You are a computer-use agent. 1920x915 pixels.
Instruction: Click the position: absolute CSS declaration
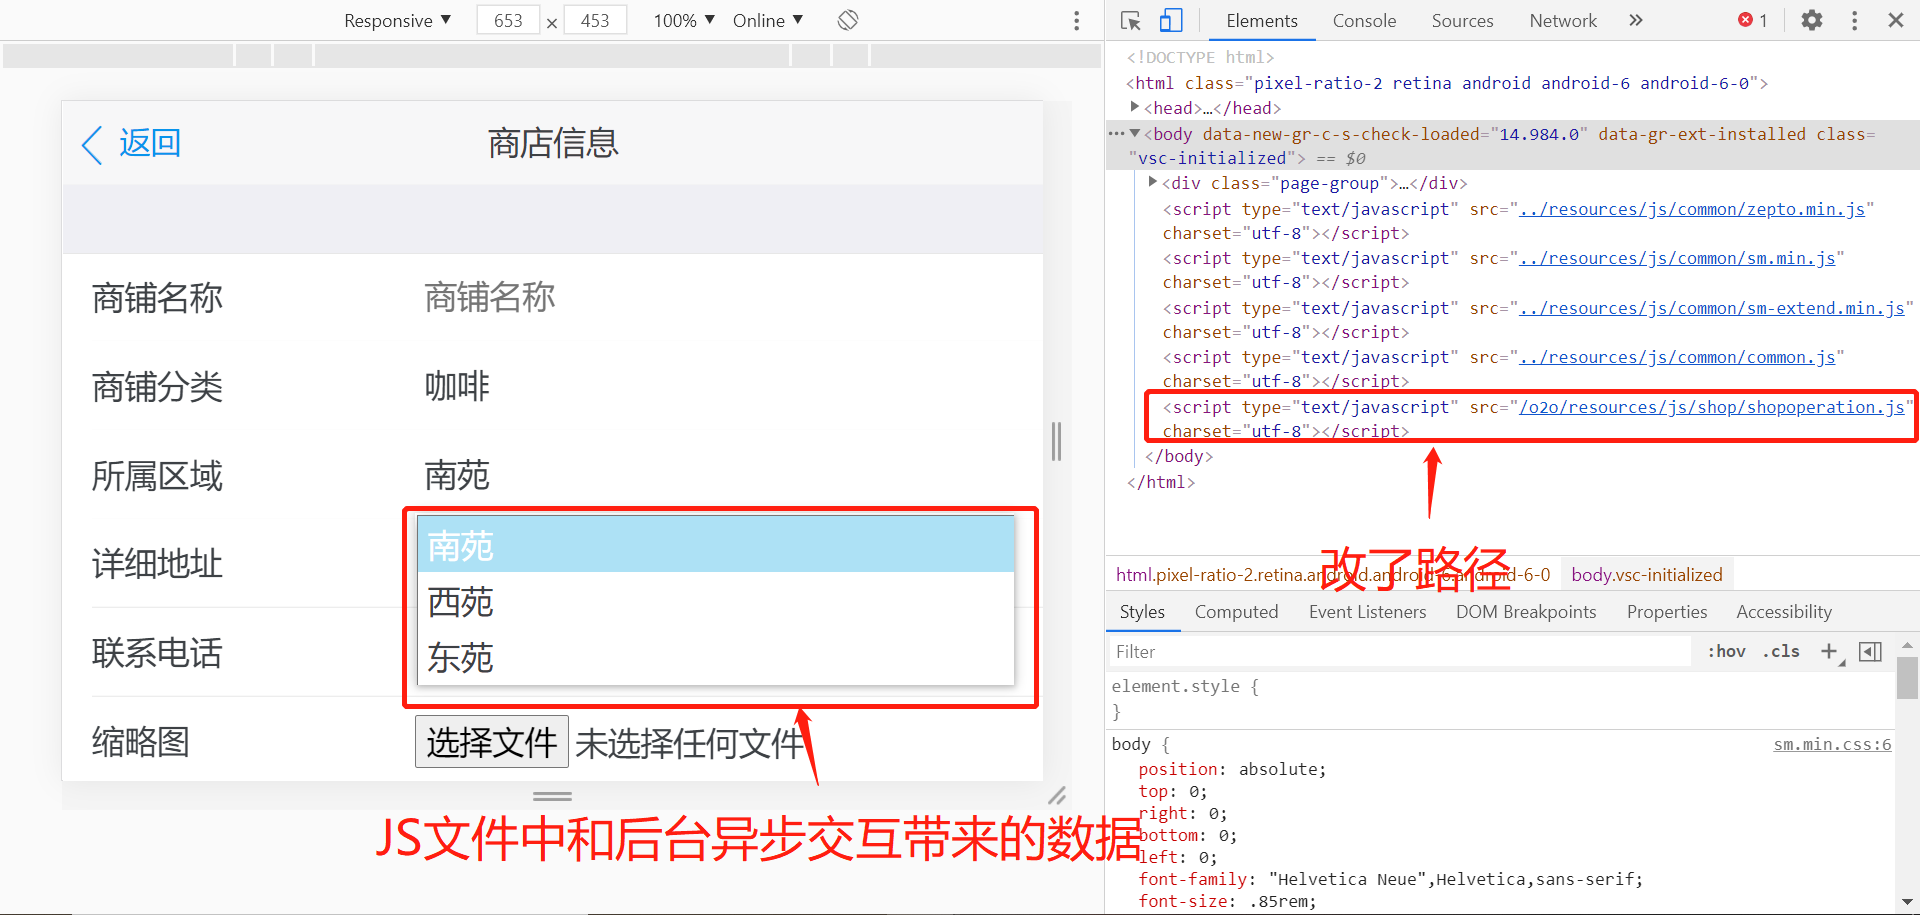(x=1232, y=769)
